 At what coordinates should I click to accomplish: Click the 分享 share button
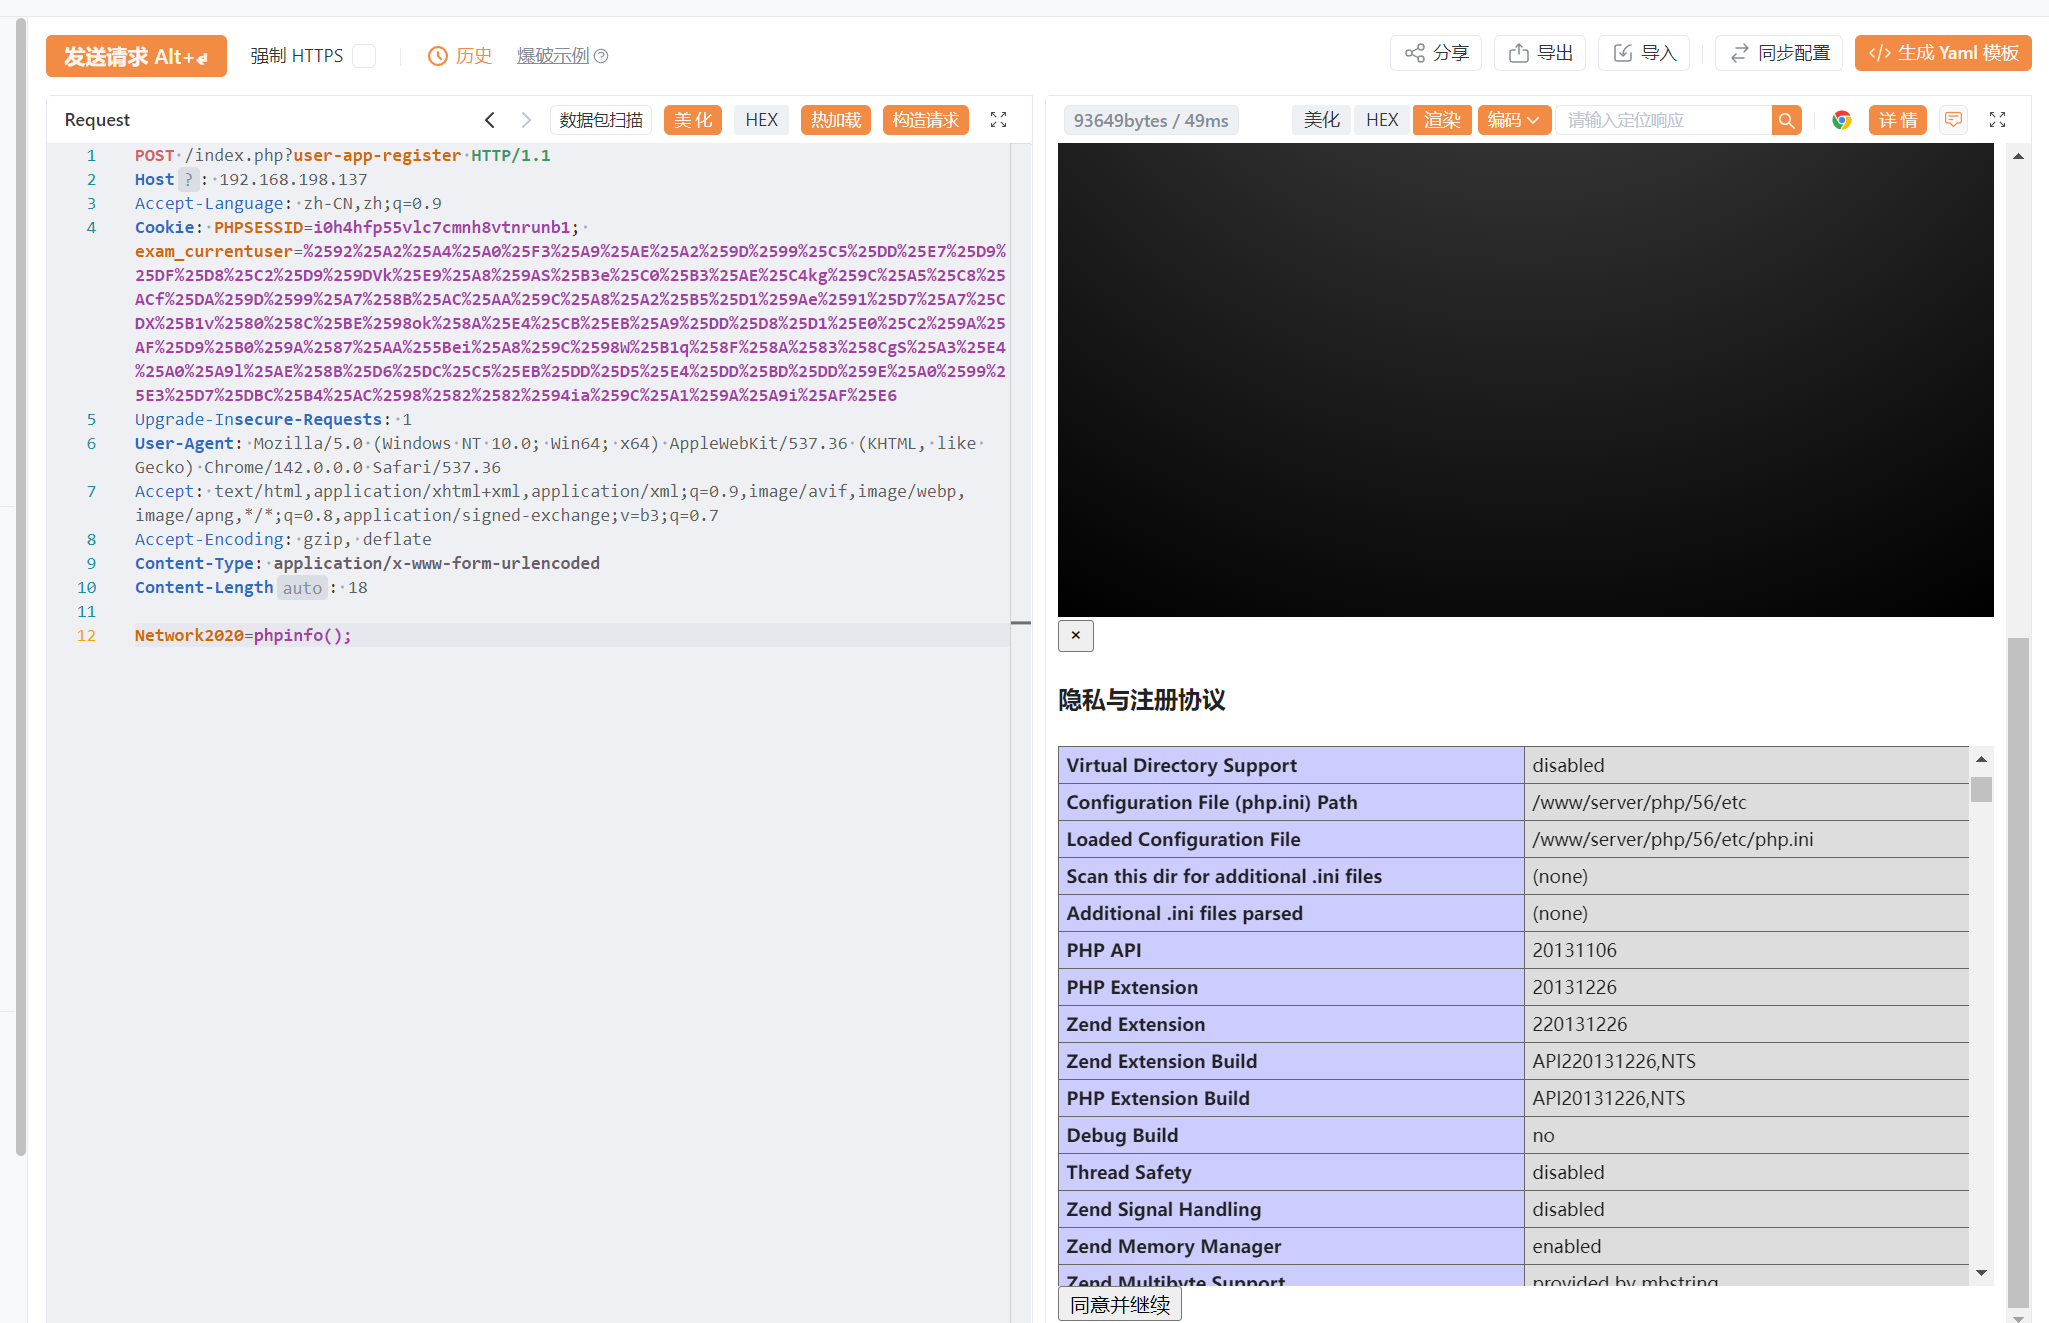tap(1436, 53)
